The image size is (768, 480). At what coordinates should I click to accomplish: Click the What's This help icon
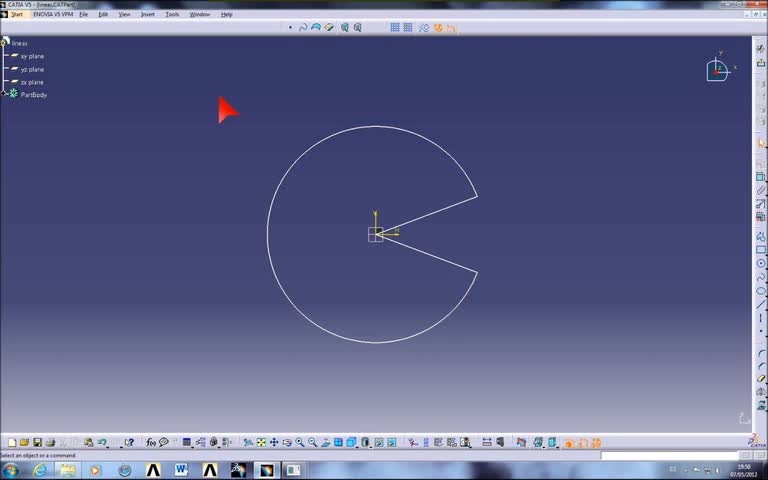point(129,443)
